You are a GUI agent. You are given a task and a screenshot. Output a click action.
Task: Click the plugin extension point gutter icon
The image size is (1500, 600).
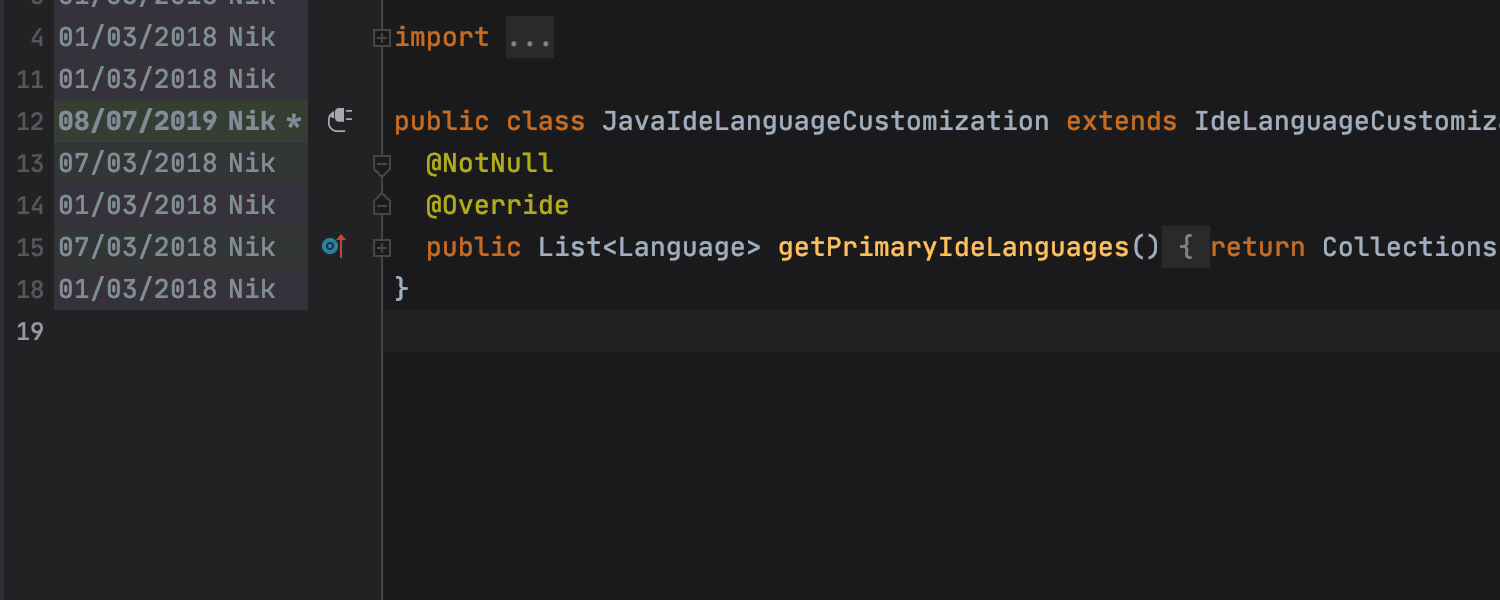coord(340,121)
